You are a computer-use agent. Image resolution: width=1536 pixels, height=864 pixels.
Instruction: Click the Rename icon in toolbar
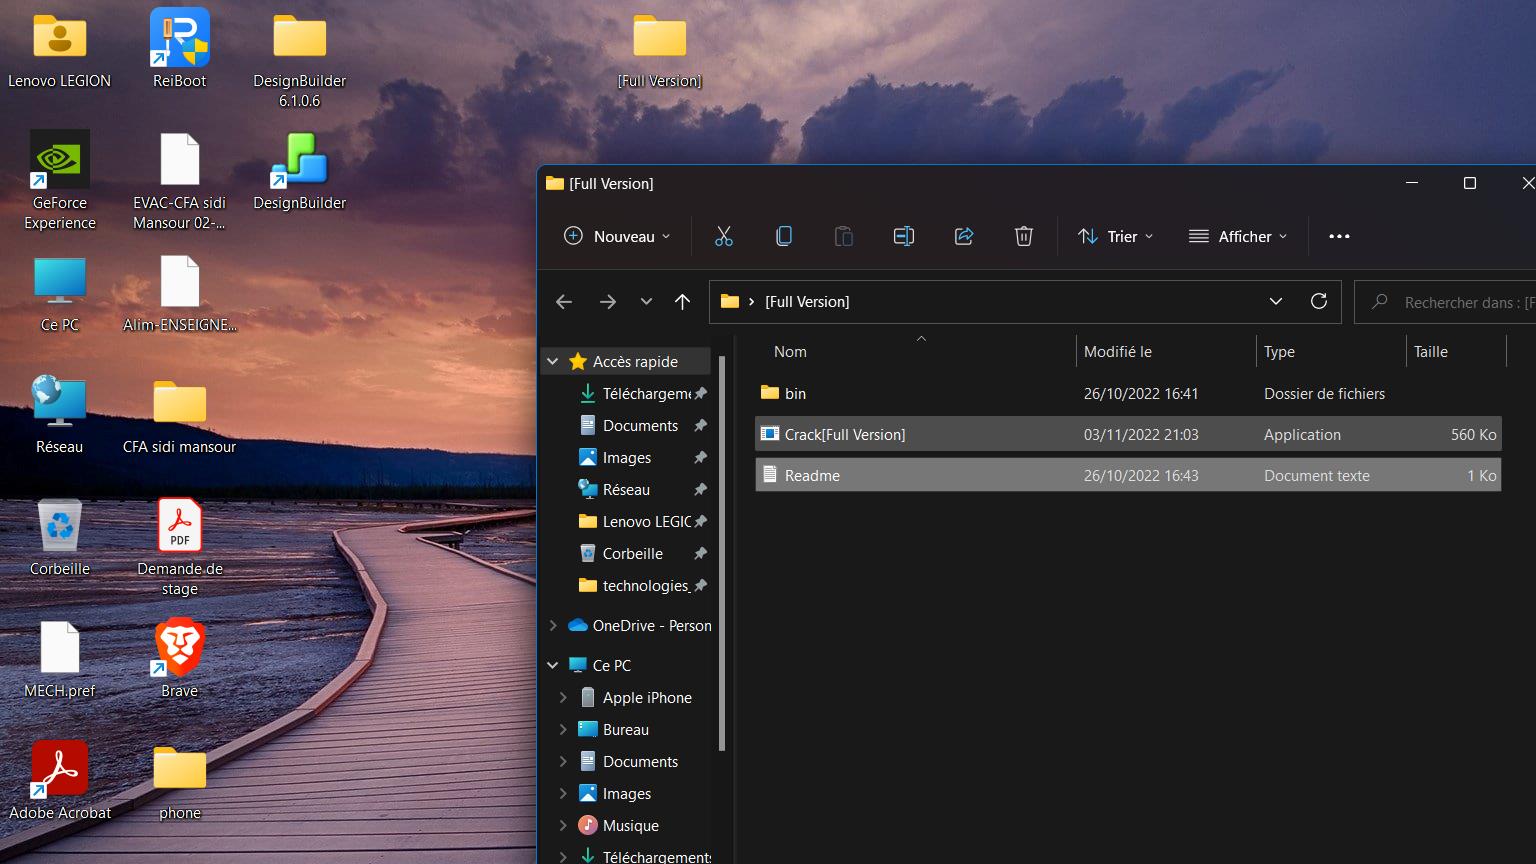904,236
